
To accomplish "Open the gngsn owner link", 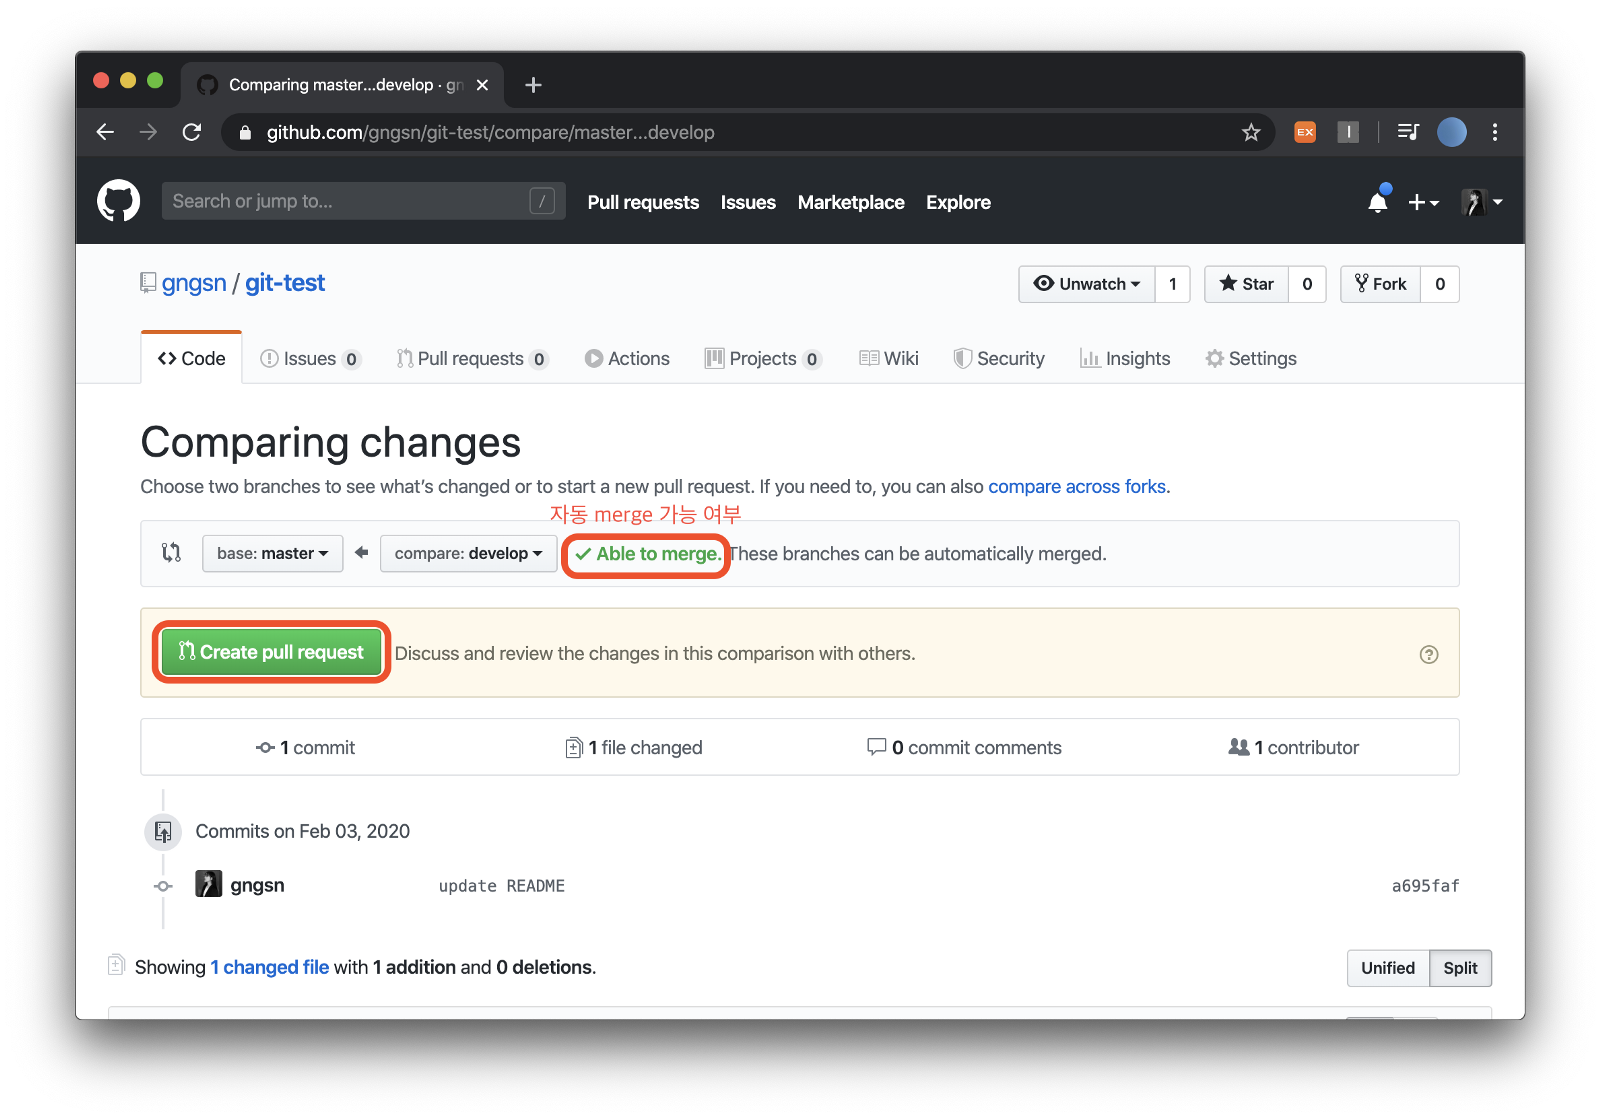I will click(x=194, y=283).
